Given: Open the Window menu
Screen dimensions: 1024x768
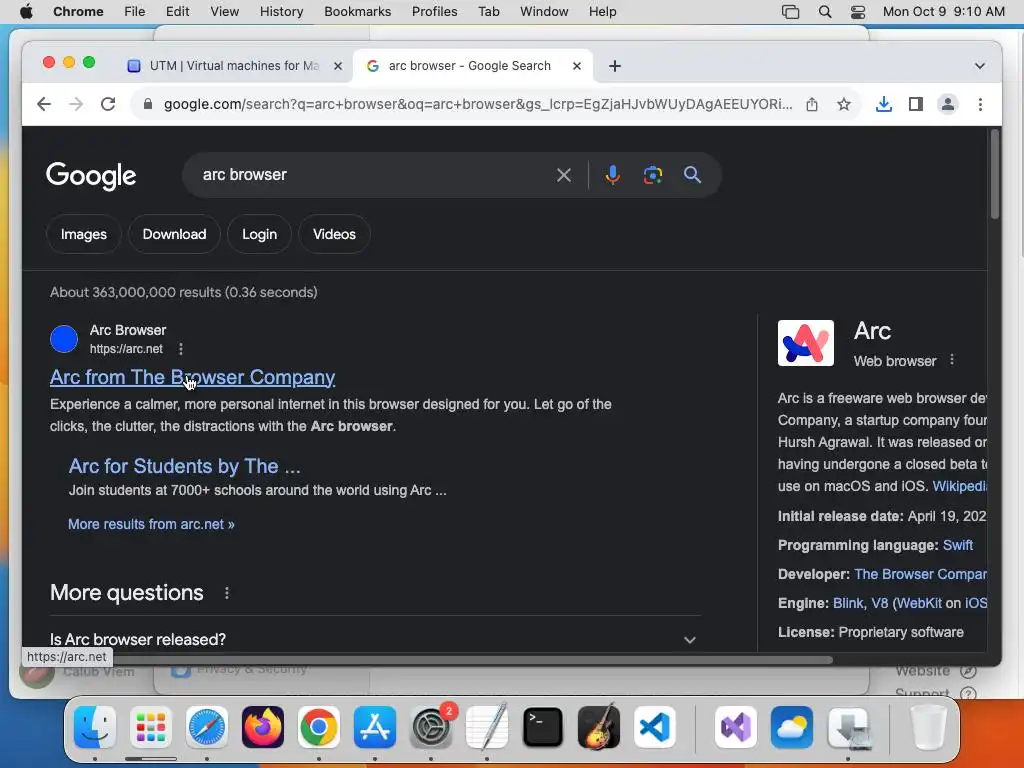Looking at the screenshot, I should (x=544, y=12).
